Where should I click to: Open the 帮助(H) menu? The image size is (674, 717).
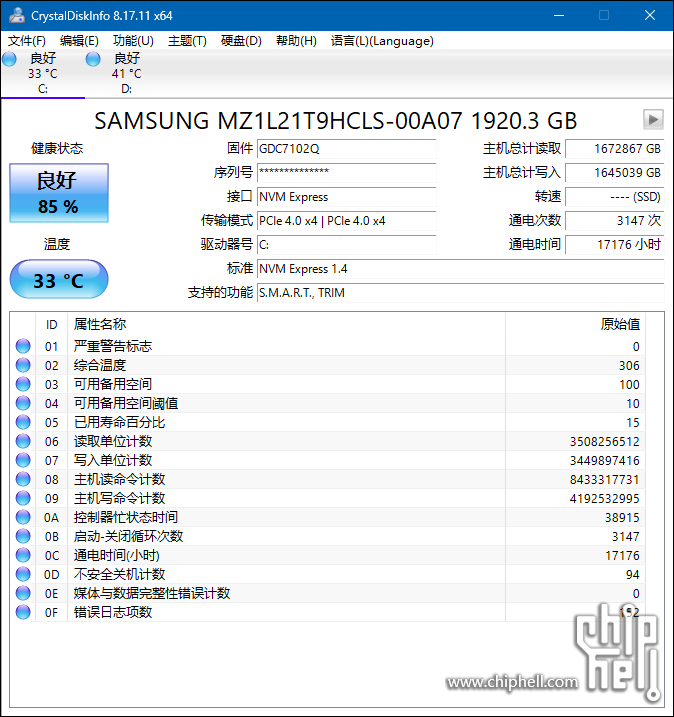(296, 41)
